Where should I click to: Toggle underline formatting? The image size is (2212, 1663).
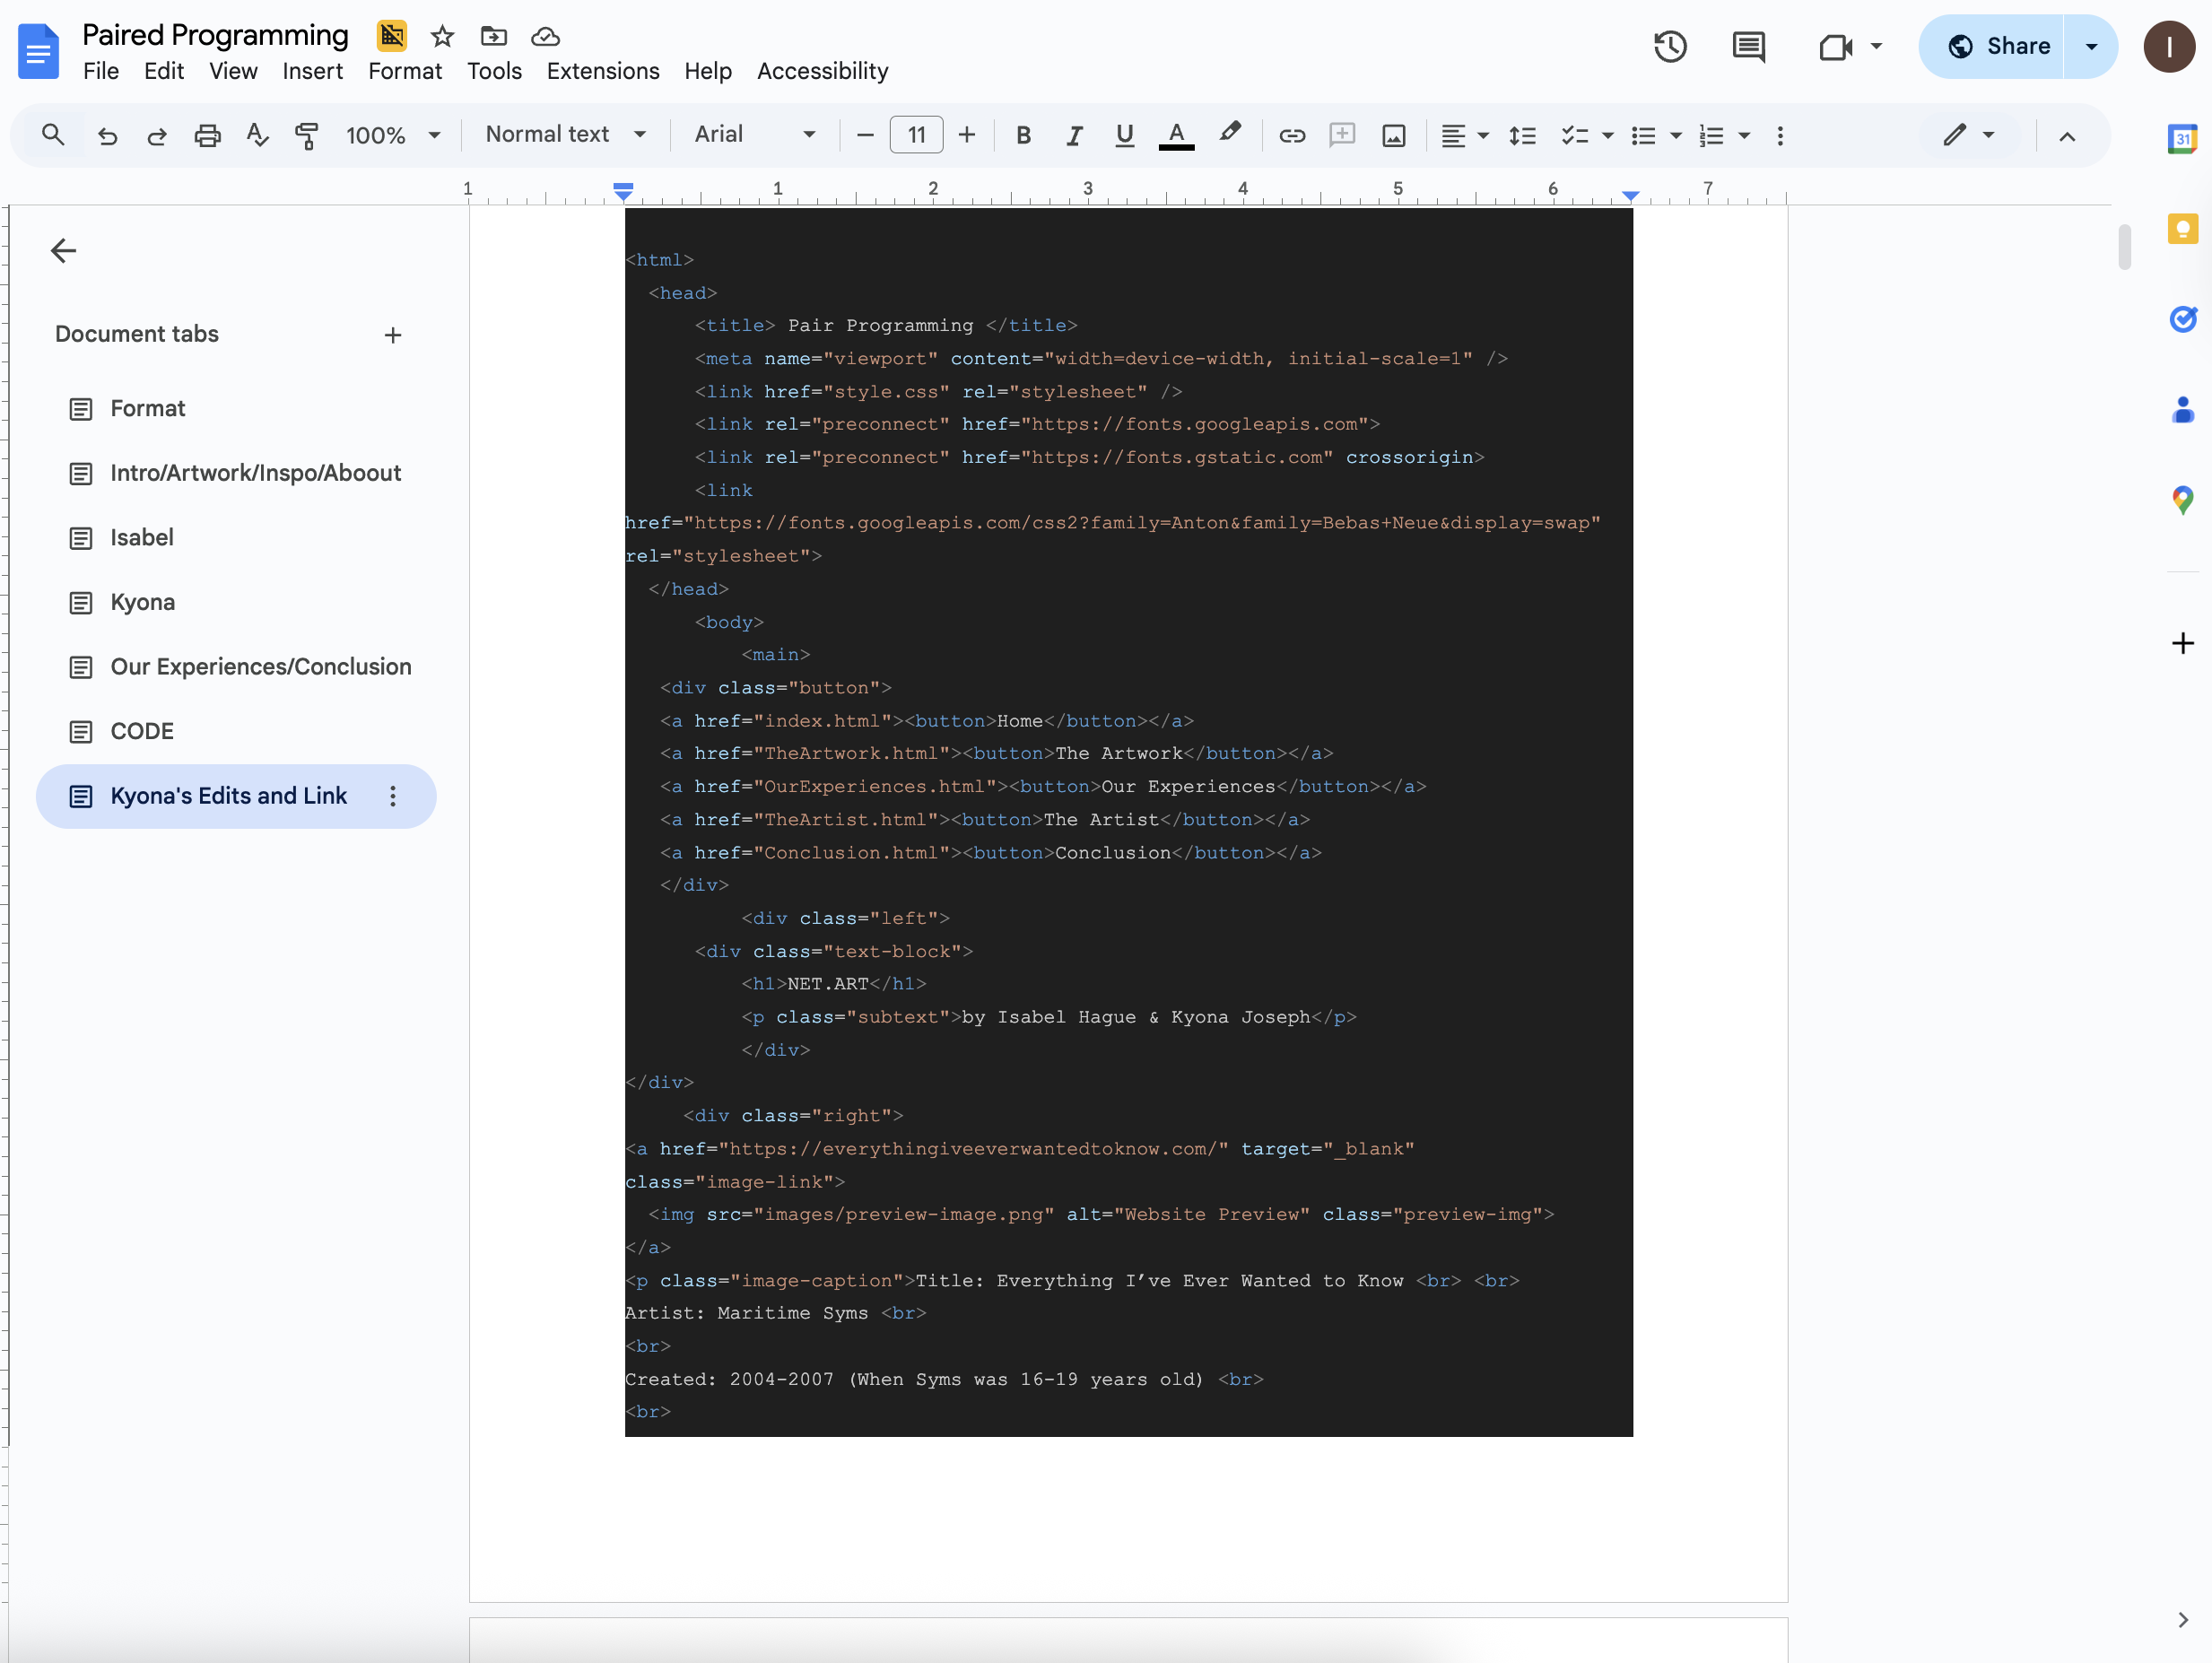[1124, 135]
